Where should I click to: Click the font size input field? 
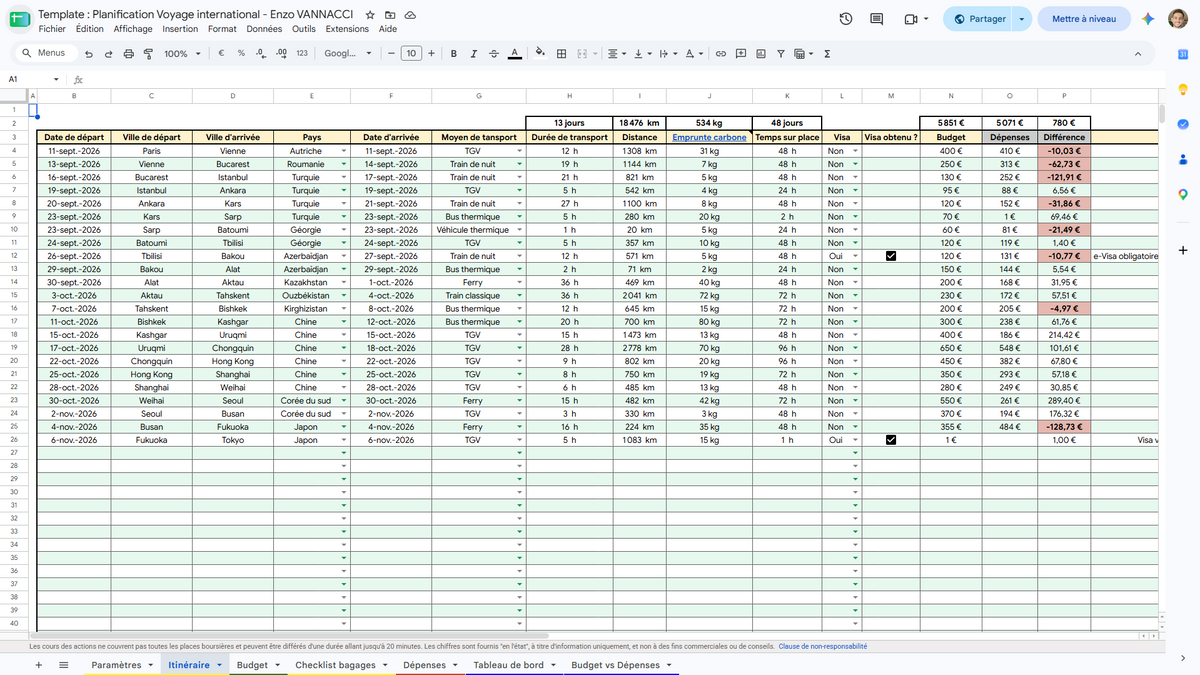(x=411, y=54)
